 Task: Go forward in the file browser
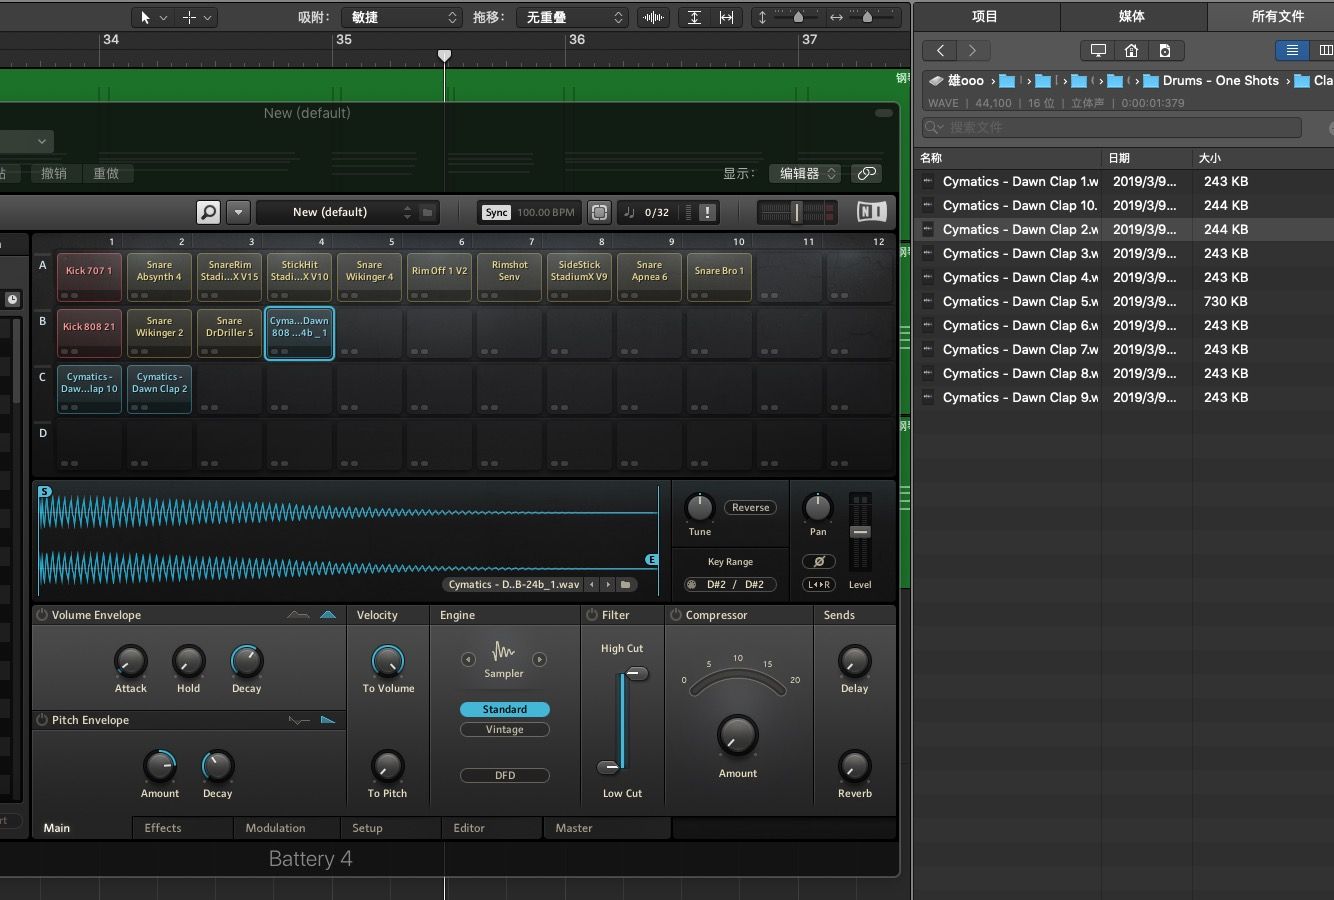tap(972, 50)
